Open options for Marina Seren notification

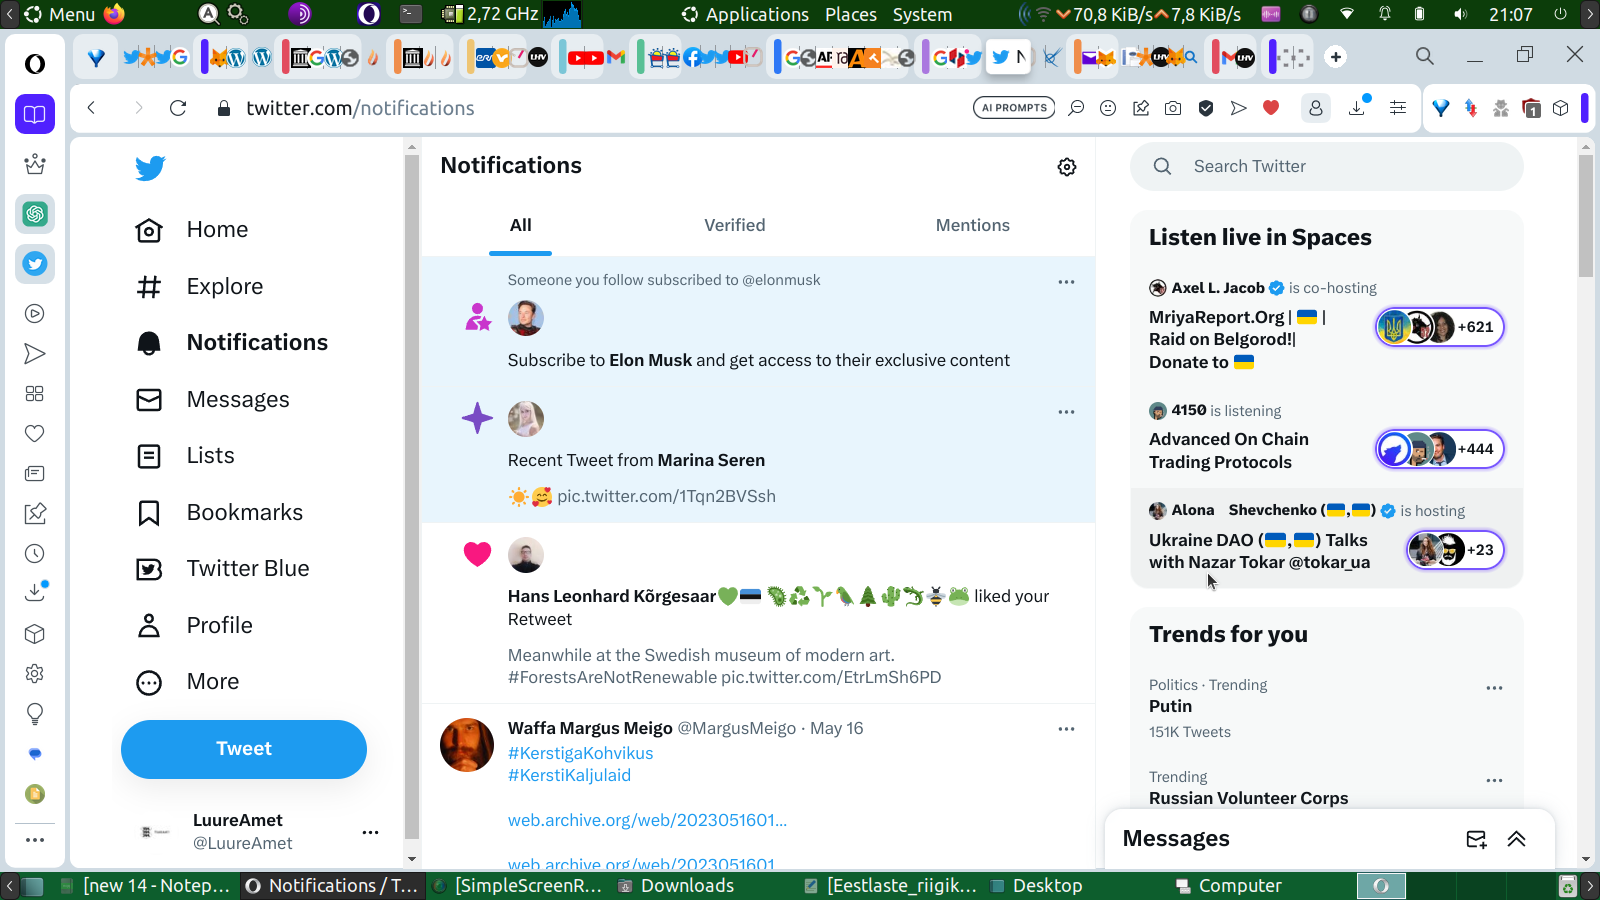pyautogui.click(x=1066, y=412)
